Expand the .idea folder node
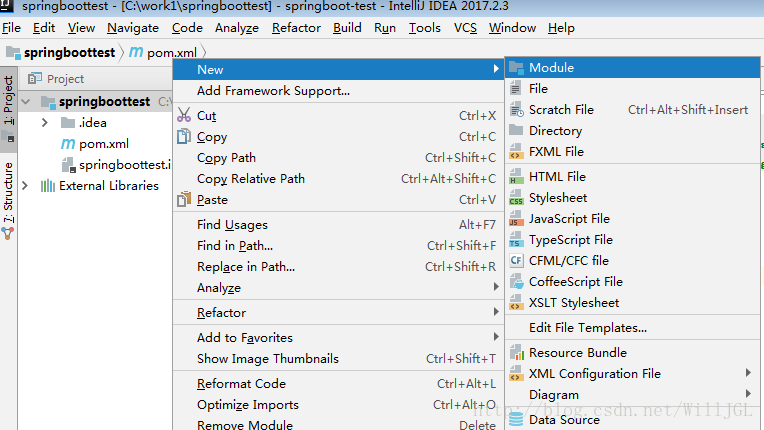 click(45, 123)
